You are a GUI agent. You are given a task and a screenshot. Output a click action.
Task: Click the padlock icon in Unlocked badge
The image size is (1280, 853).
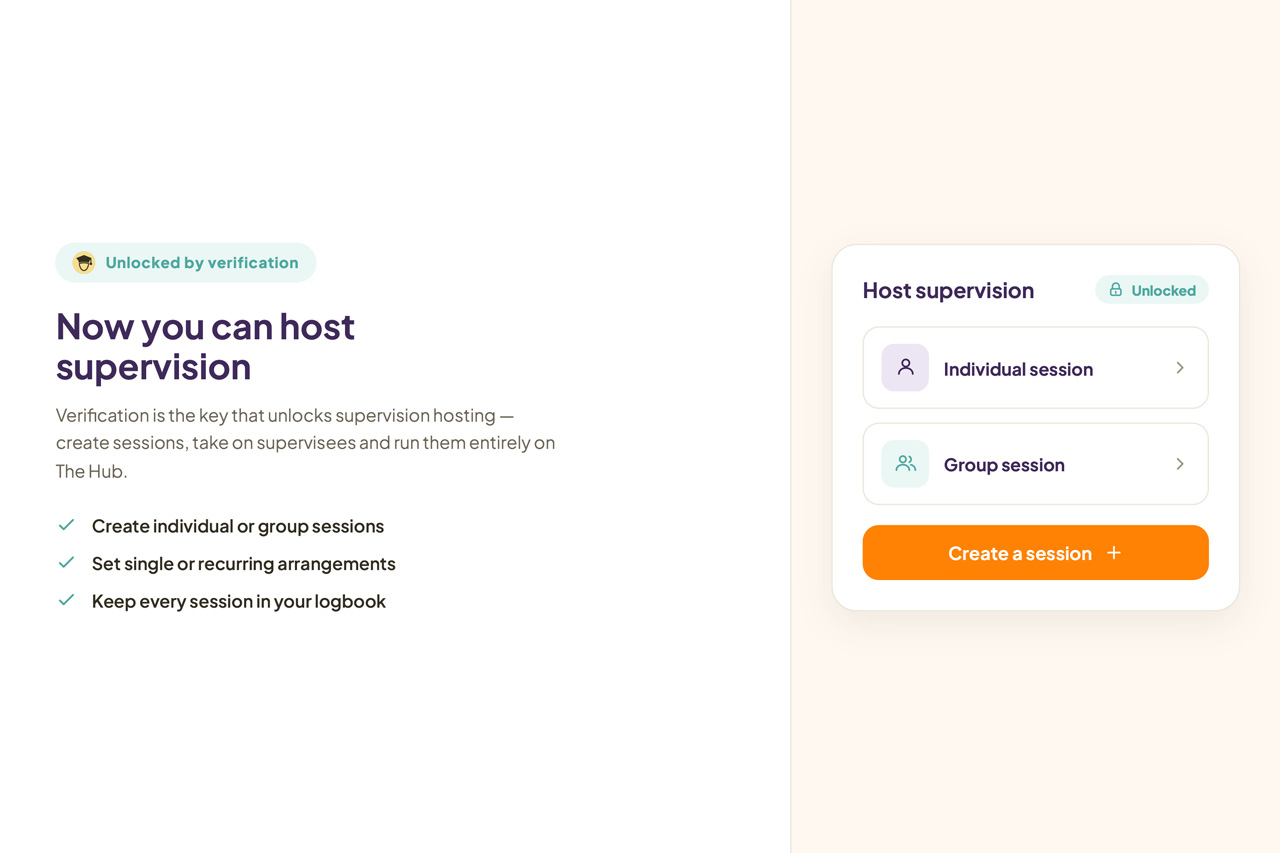tap(1116, 290)
